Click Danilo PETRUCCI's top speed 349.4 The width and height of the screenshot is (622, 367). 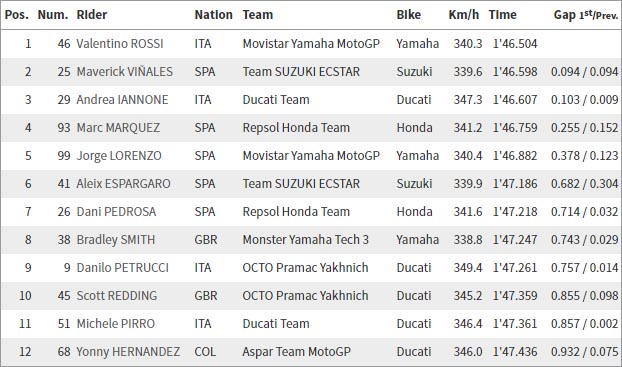coord(468,268)
